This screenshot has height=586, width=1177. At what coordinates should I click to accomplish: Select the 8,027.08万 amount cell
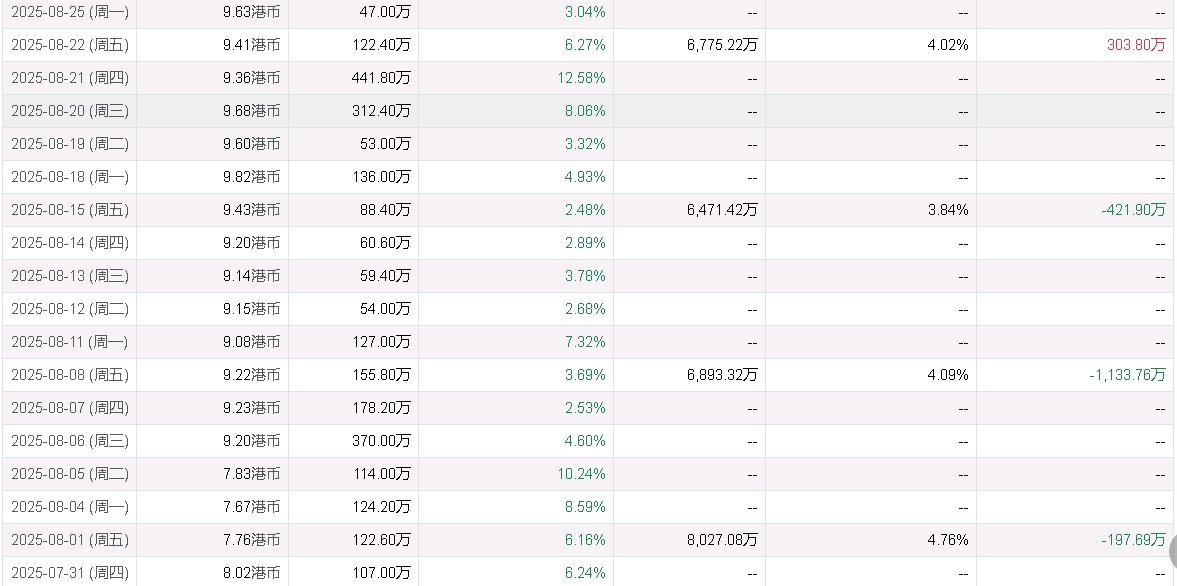click(x=721, y=540)
